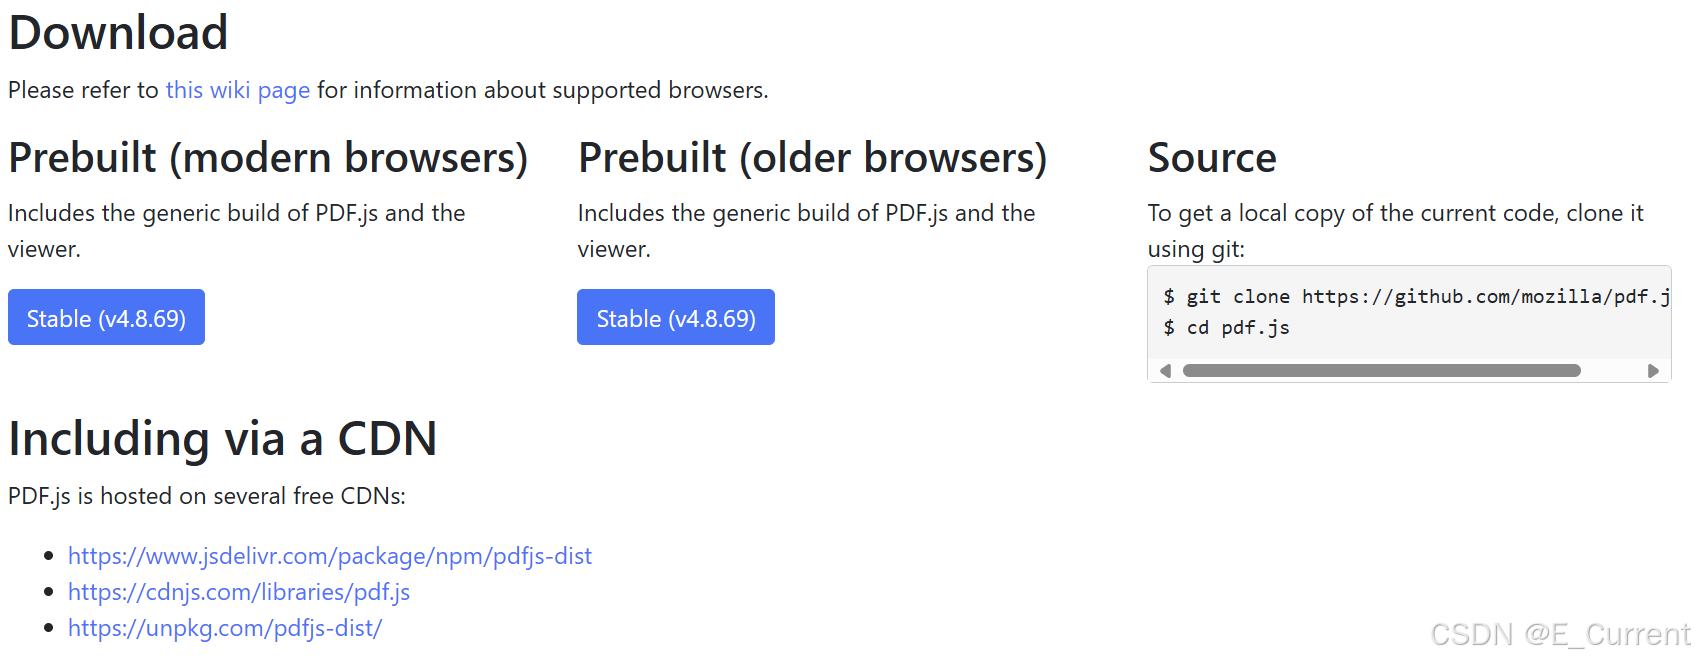Image resolution: width=1695 pixels, height=664 pixels.
Task: Visit the unpkg.com pdfjs-dist link
Action: 225,628
